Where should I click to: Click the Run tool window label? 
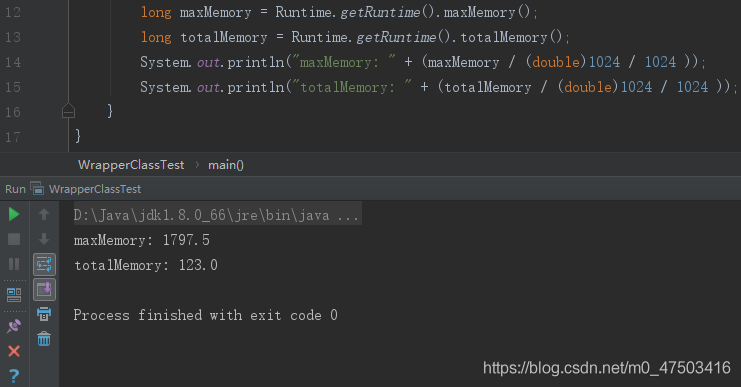click(15, 189)
